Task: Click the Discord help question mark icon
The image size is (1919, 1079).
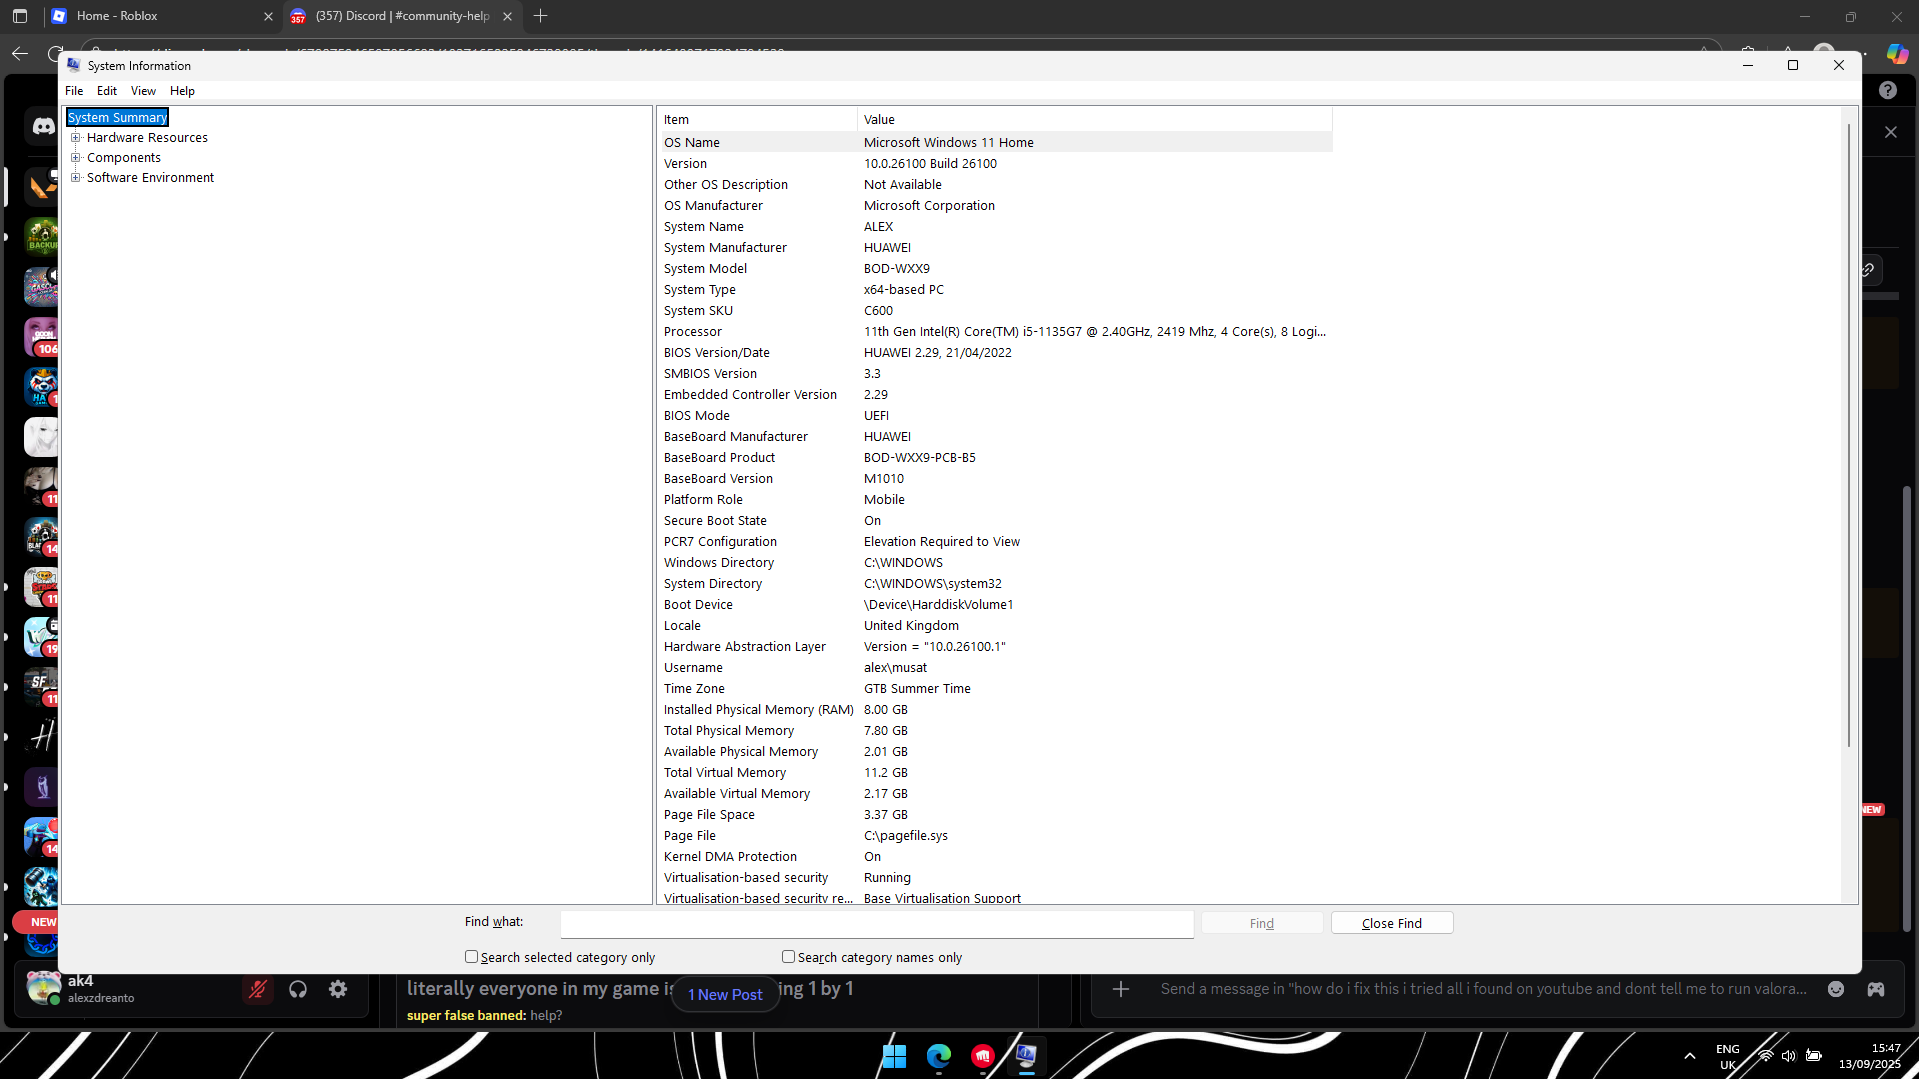Action: [1887, 90]
